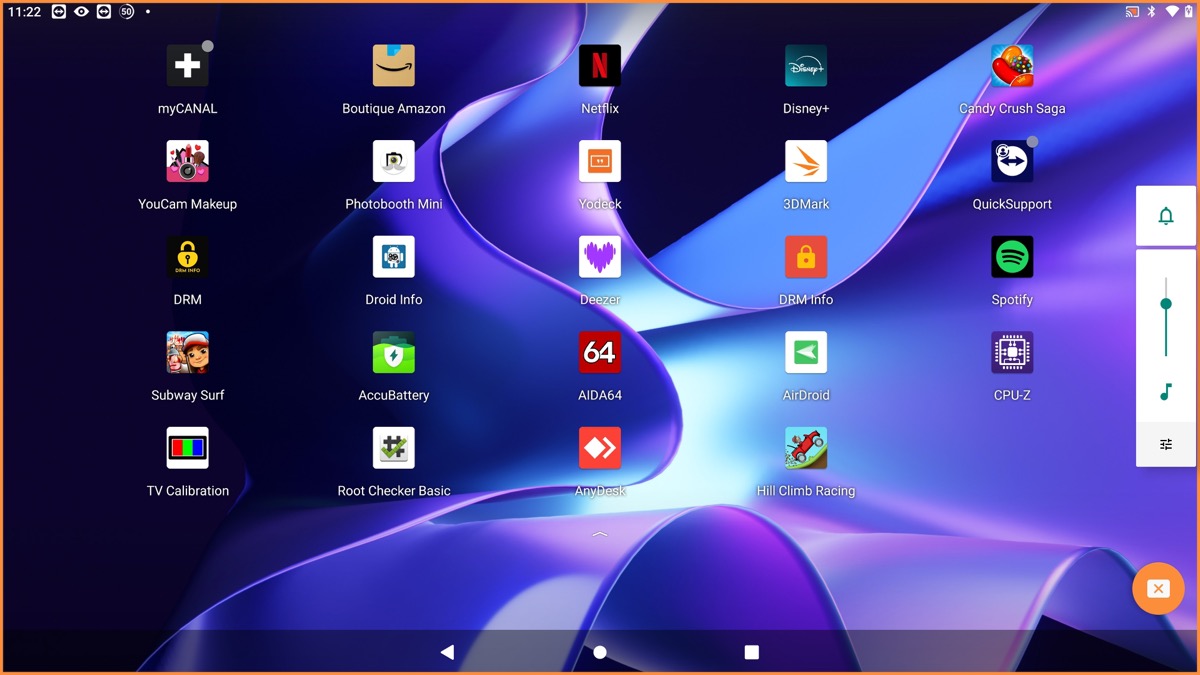Tap the music note media icon
The image size is (1200, 675).
[x=1166, y=392]
